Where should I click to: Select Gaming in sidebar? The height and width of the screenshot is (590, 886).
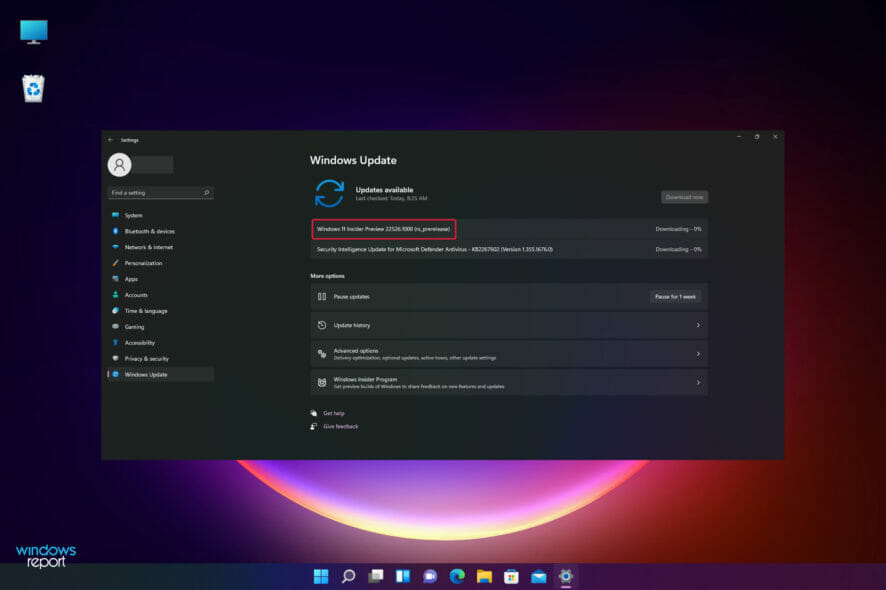pos(160,327)
